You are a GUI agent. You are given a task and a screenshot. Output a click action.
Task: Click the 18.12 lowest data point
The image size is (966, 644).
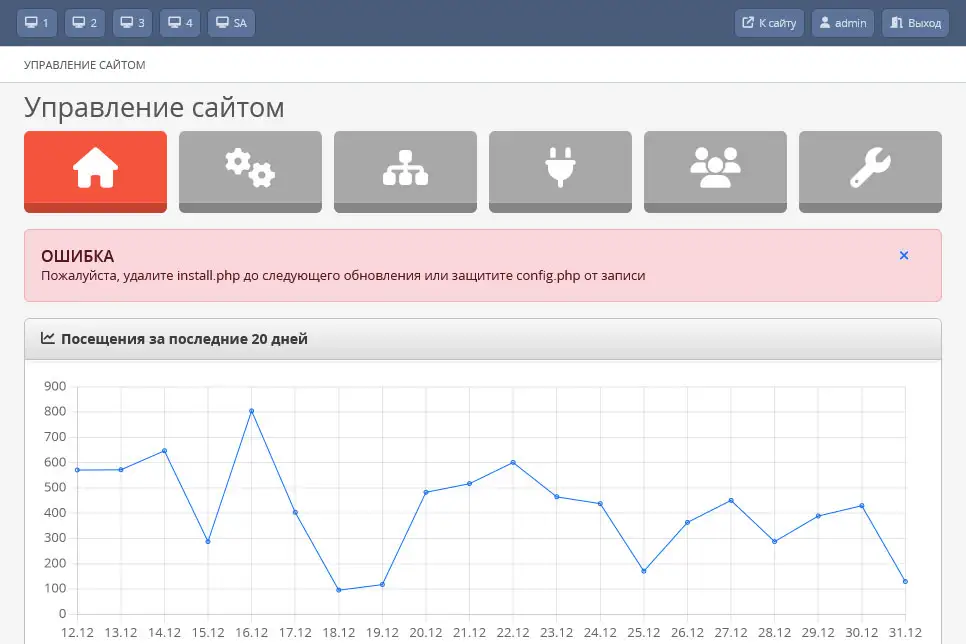point(338,590)
